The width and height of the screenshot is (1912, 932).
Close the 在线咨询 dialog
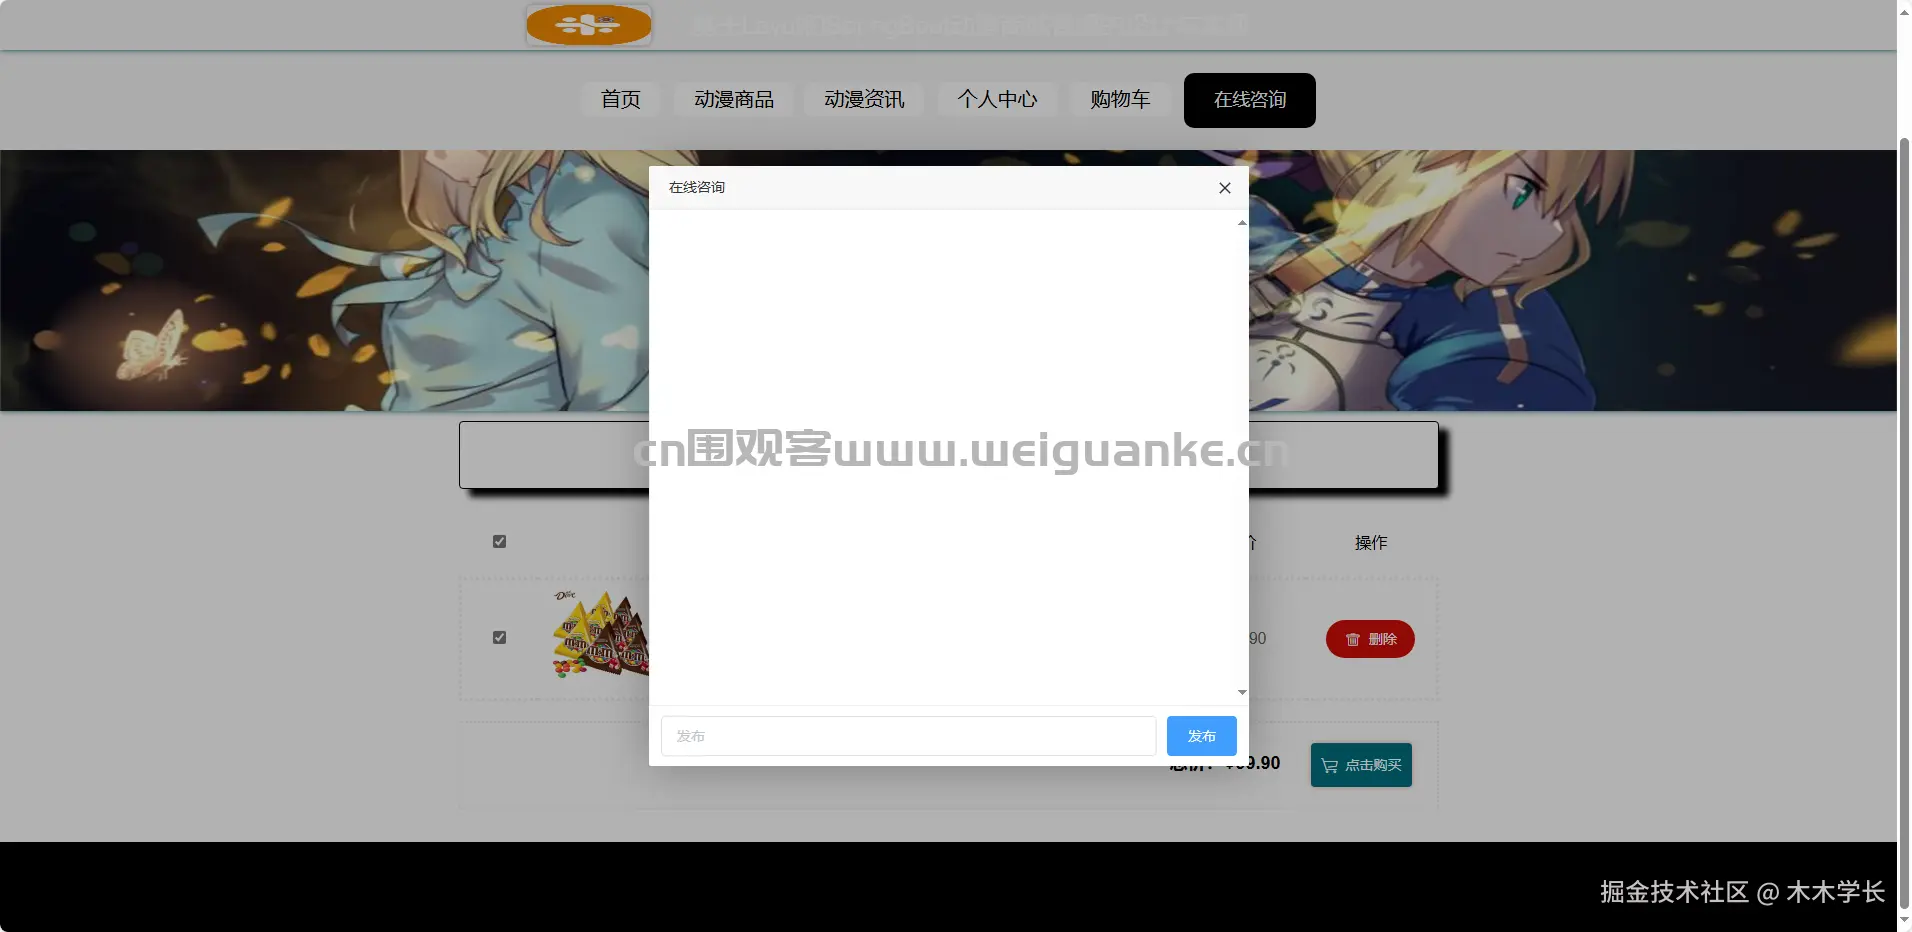tap(1224, 188)
